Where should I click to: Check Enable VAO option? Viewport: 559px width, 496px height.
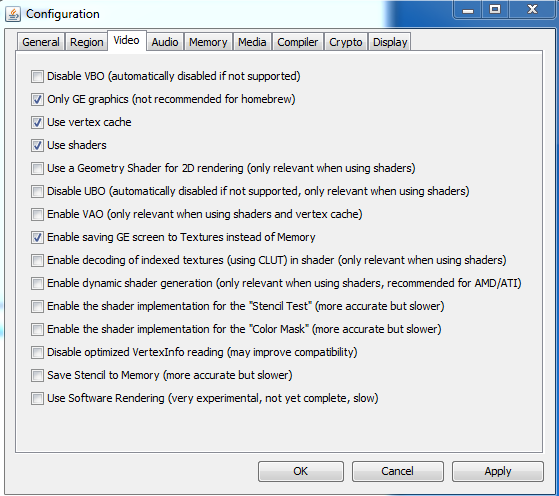(37, 214)
